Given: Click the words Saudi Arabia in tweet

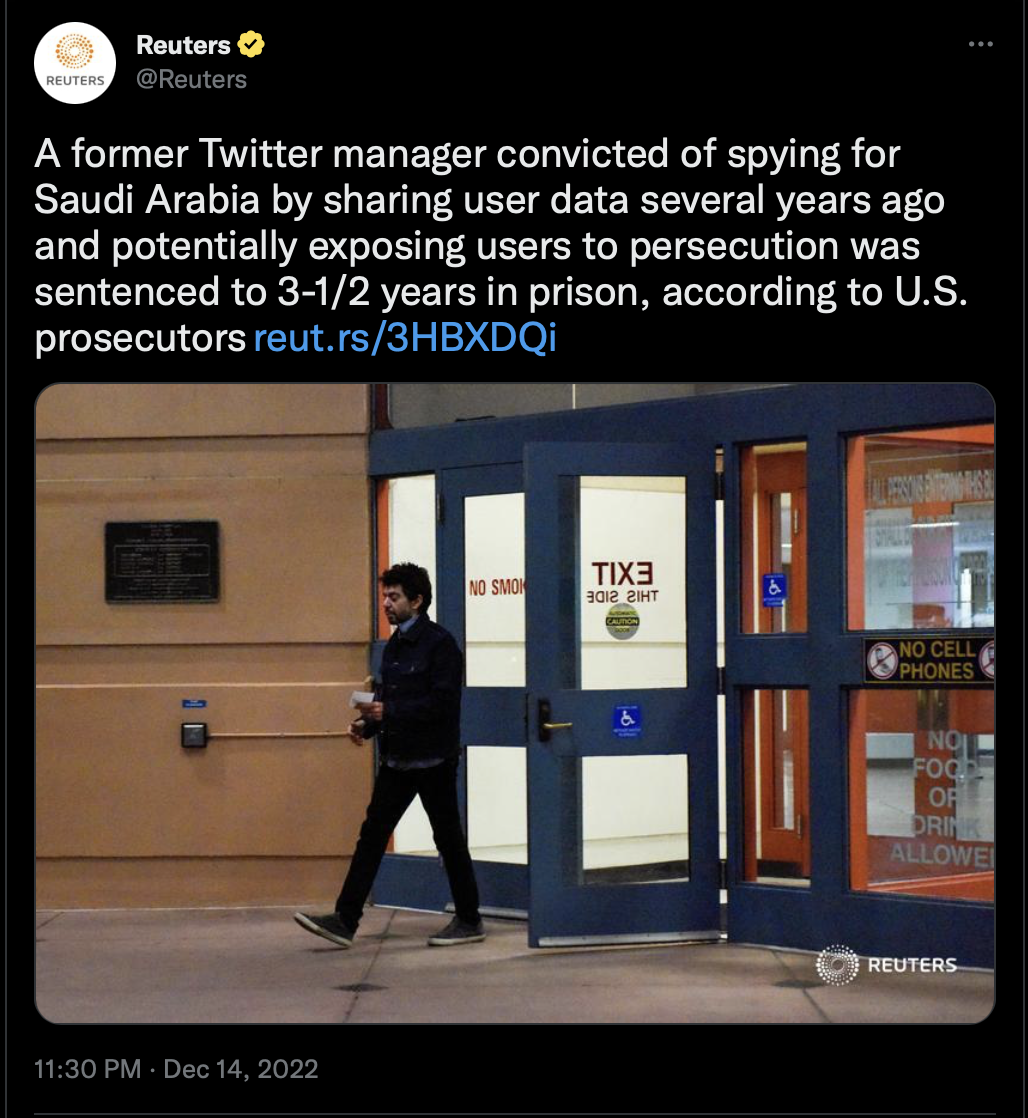Looking at the screenshot, I should point(147,200).
